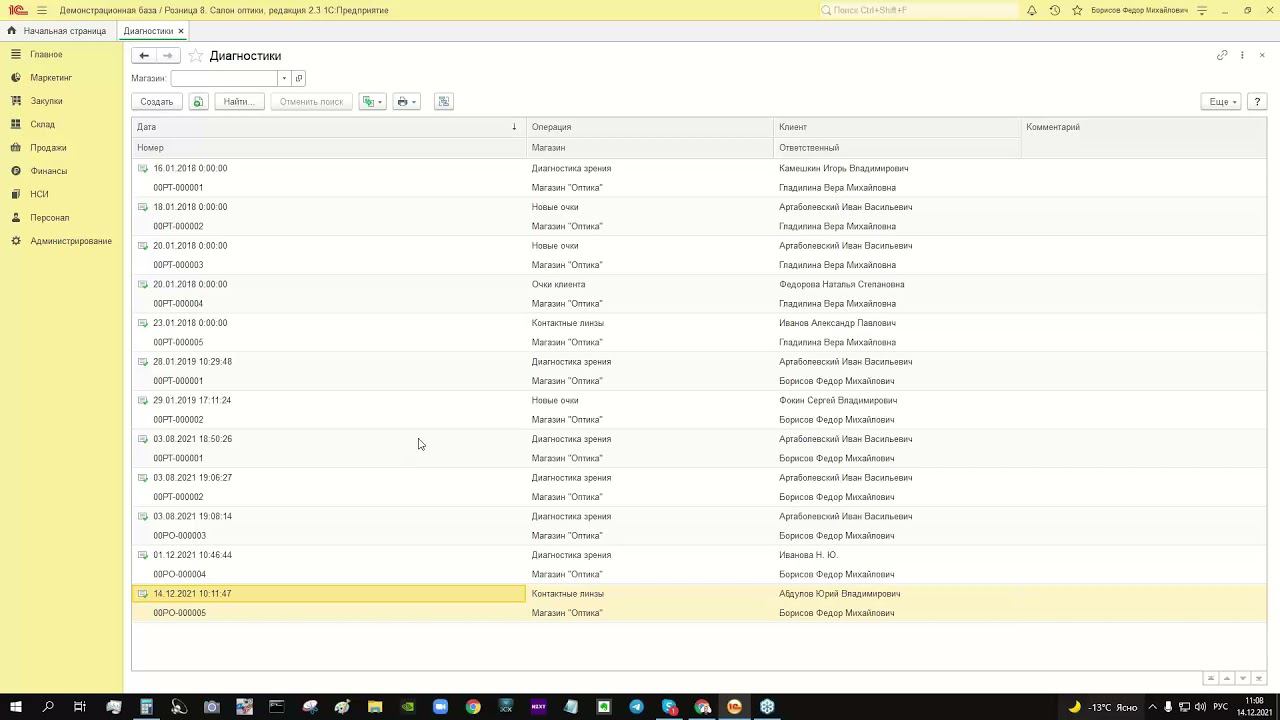Open the print dropdown menu

[406, 102]
